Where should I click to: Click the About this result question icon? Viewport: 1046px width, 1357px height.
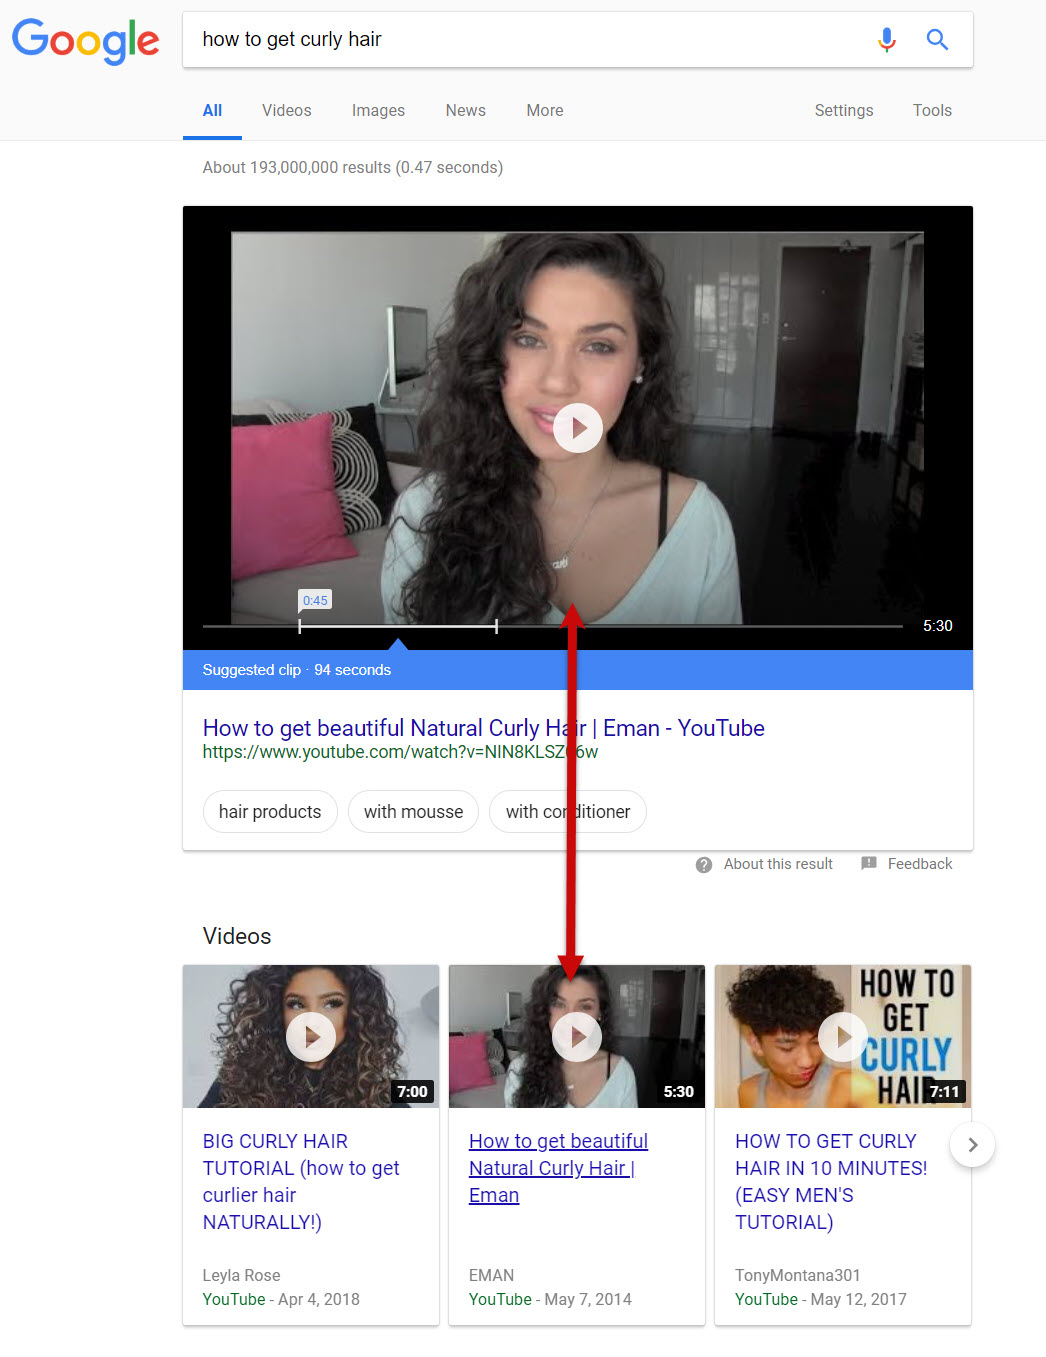704,865
